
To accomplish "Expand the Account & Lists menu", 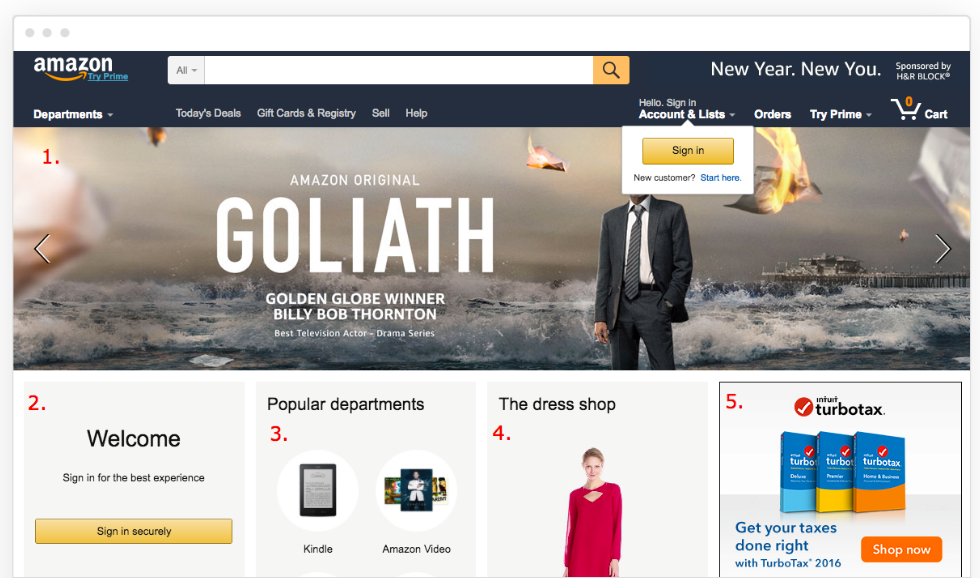I will (687, 114).
